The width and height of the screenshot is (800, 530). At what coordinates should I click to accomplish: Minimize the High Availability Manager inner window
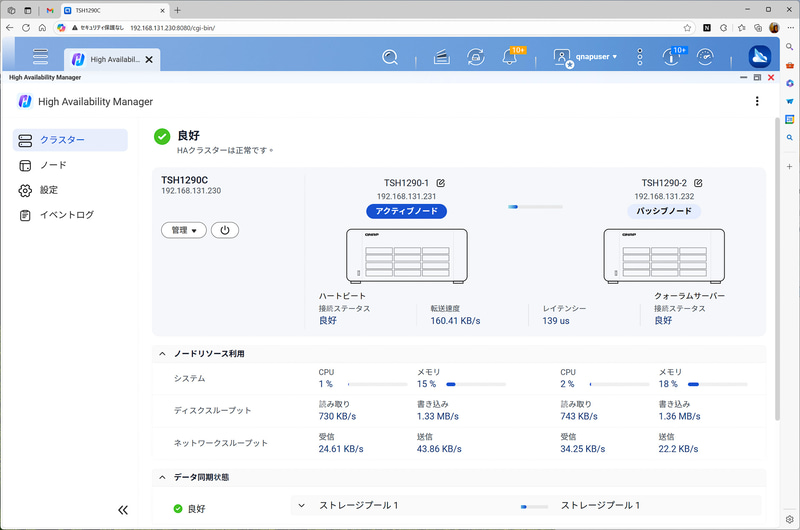[x=743, y=78]
